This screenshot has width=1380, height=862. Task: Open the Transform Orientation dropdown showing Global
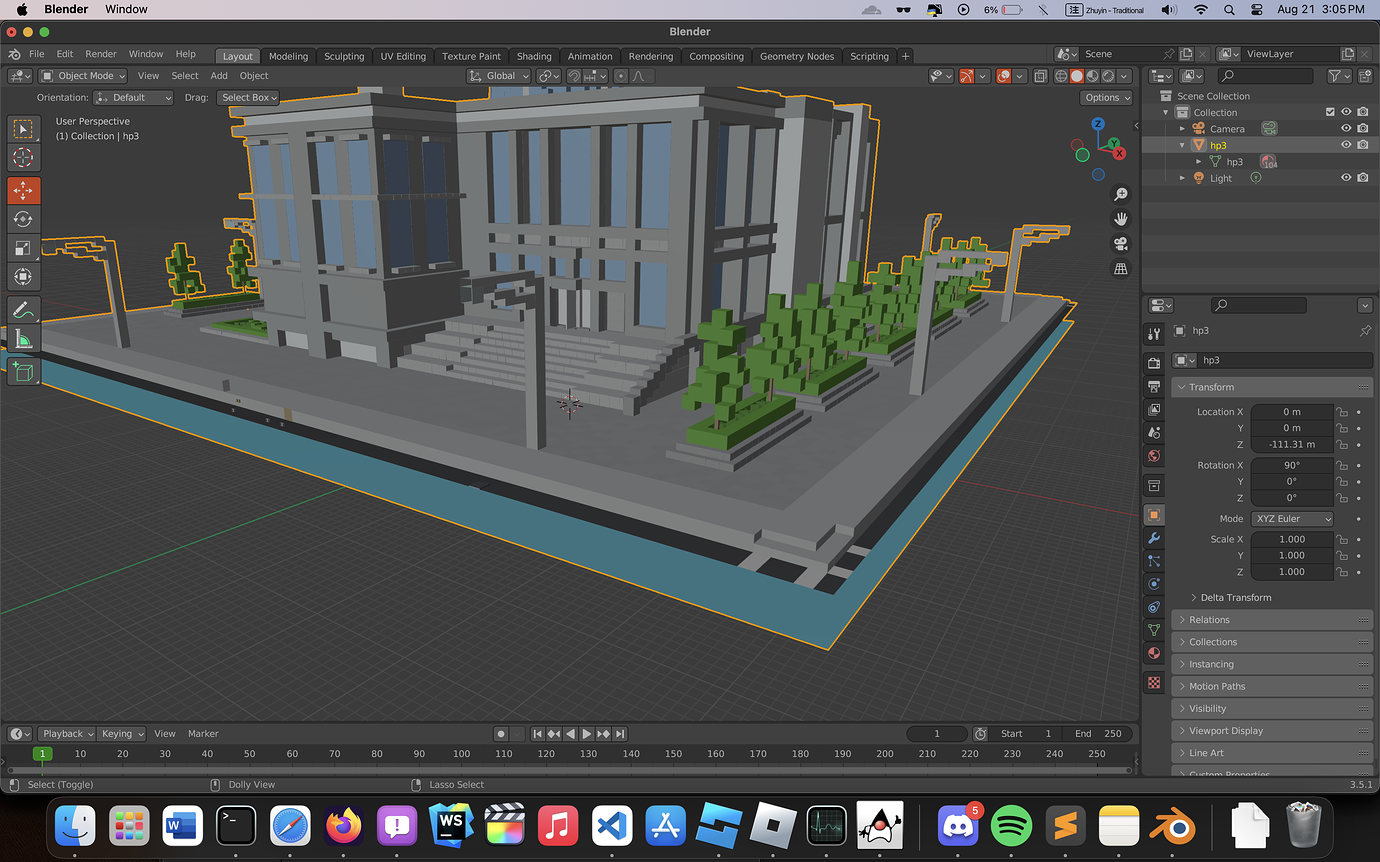point(497,75)
